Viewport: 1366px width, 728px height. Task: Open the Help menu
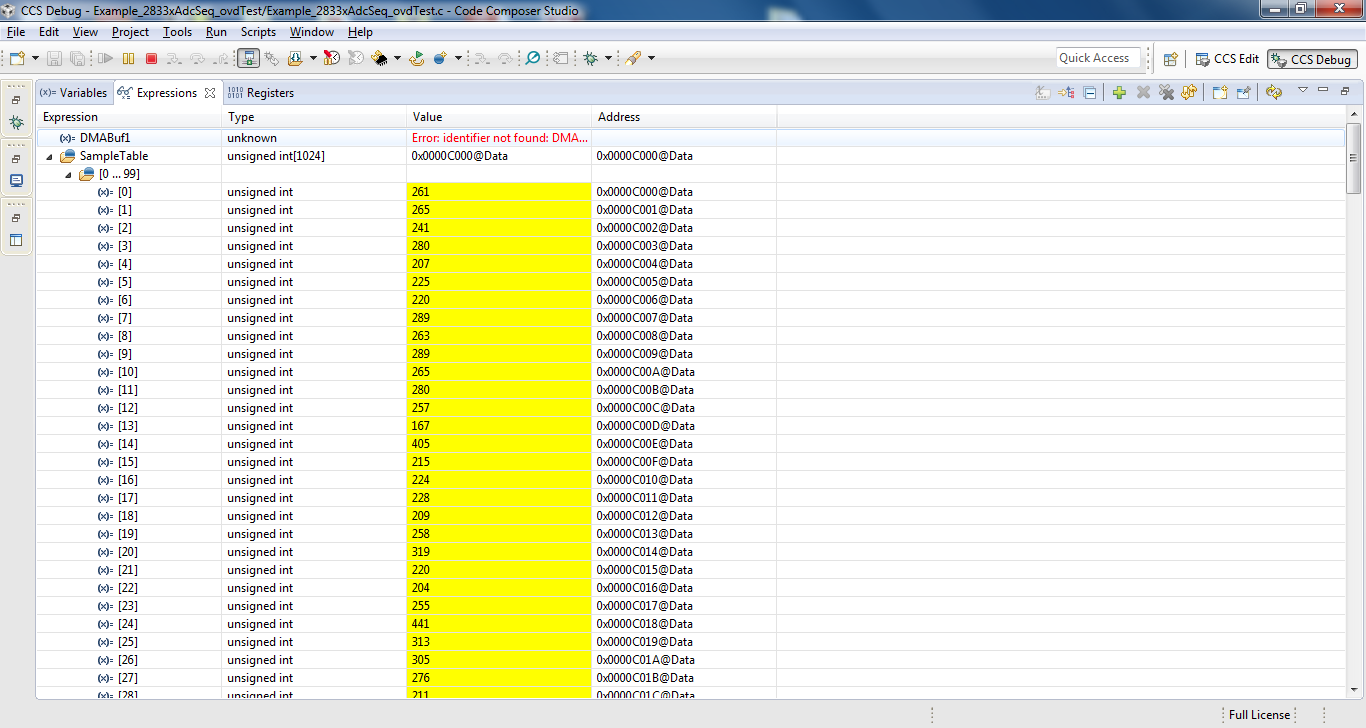[360, 32]
